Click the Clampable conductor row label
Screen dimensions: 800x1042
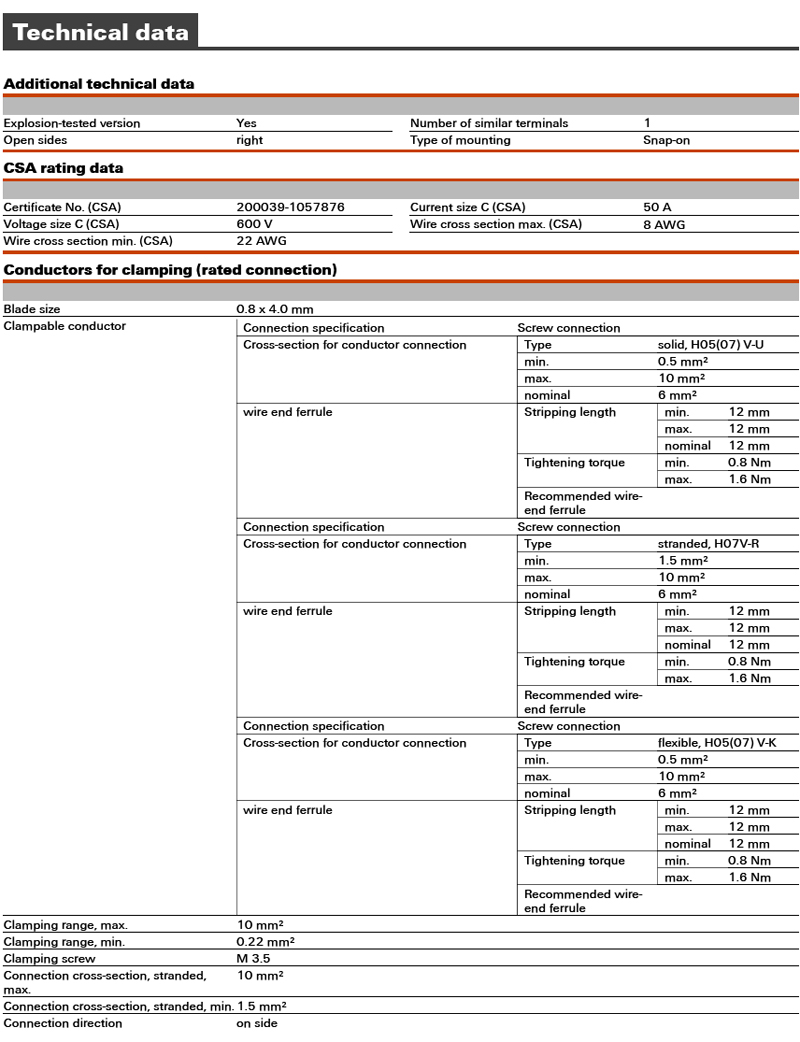click(64, 326)
